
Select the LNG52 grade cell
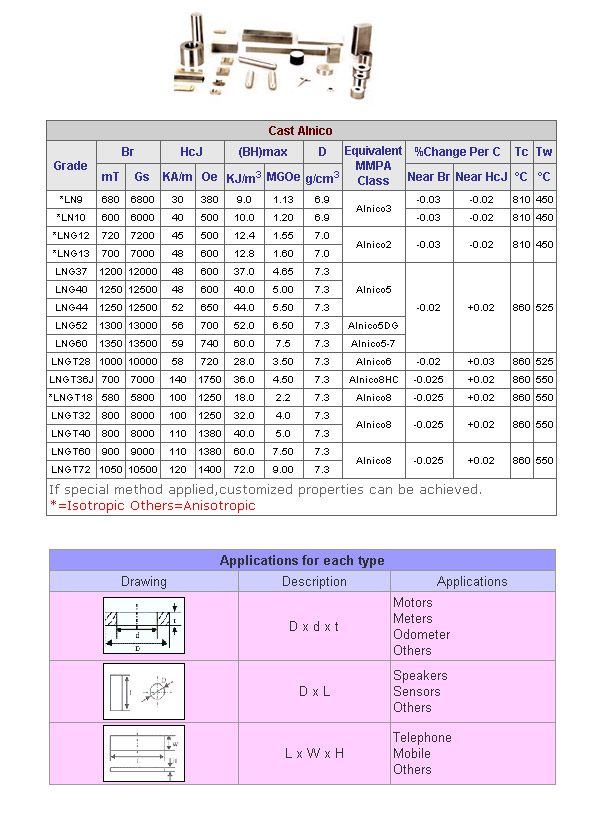(71, 325)
